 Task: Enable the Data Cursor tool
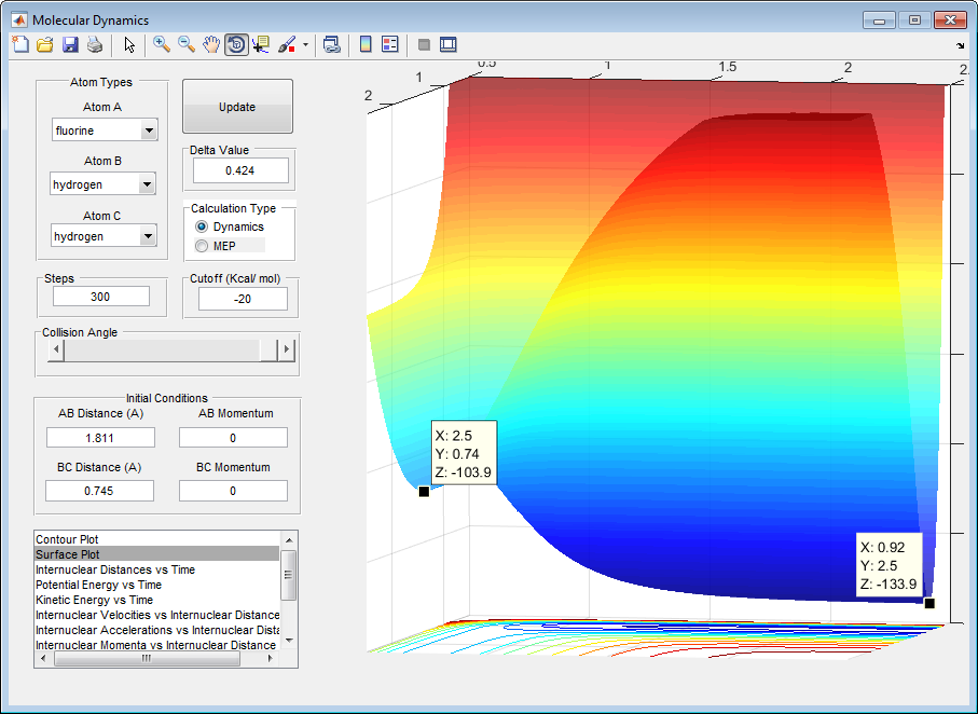point(261,44)
